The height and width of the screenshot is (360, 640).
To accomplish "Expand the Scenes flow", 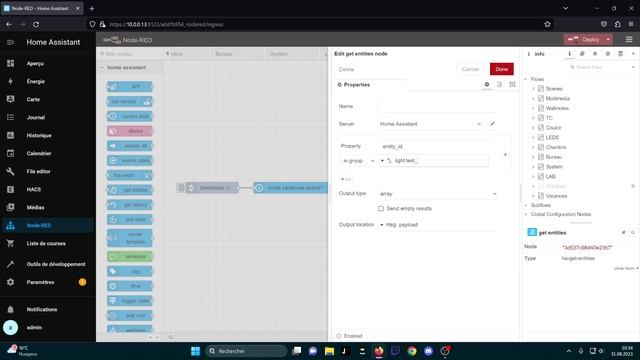I will click(533, 89).
